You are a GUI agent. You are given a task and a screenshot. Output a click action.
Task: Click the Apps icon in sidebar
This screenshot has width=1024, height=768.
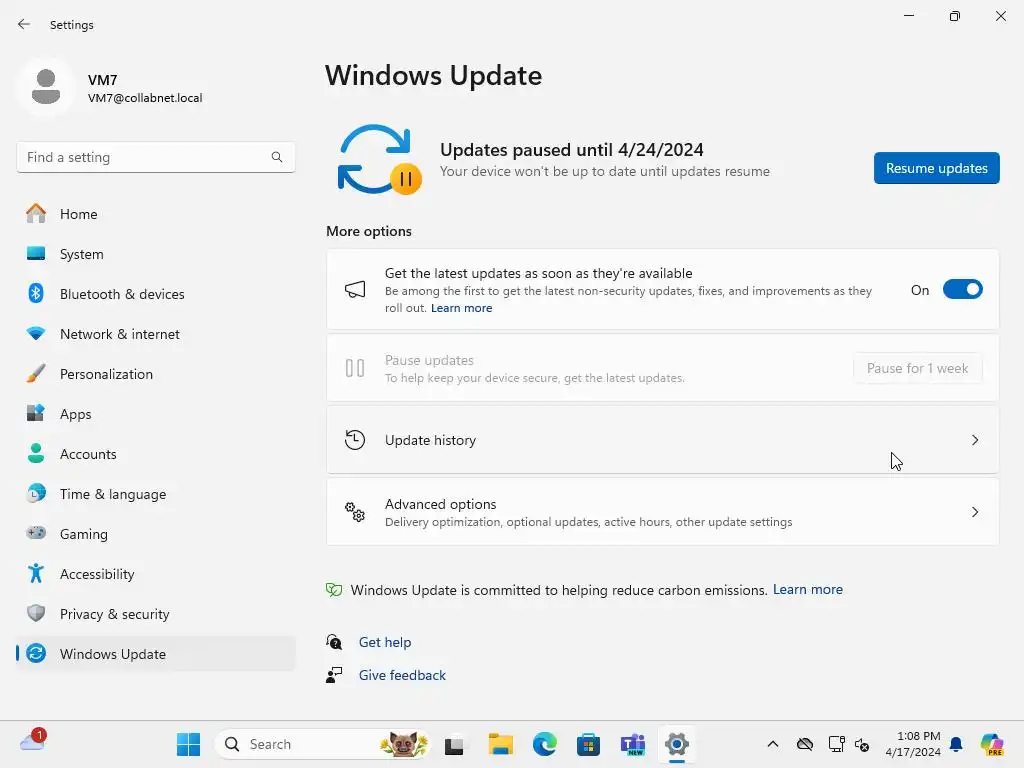tap(36, 413)
